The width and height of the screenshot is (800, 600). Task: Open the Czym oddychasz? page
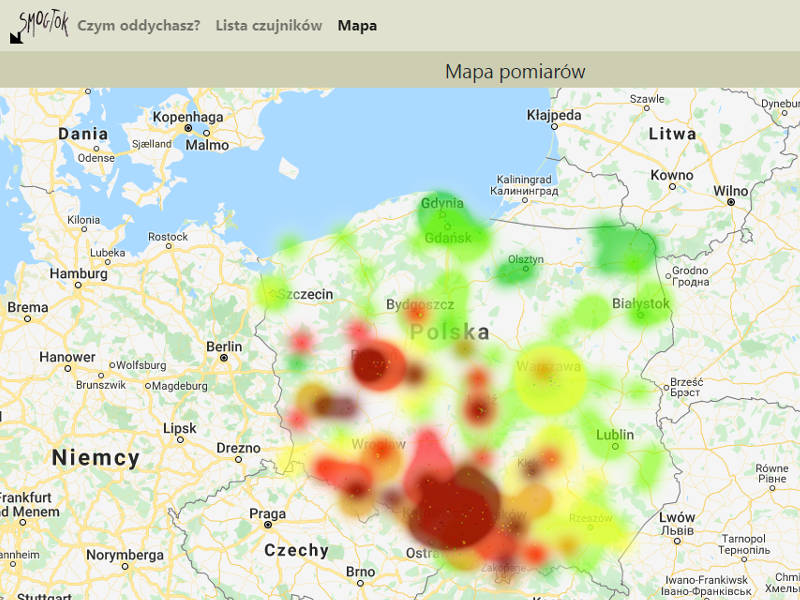pos(140,25)
